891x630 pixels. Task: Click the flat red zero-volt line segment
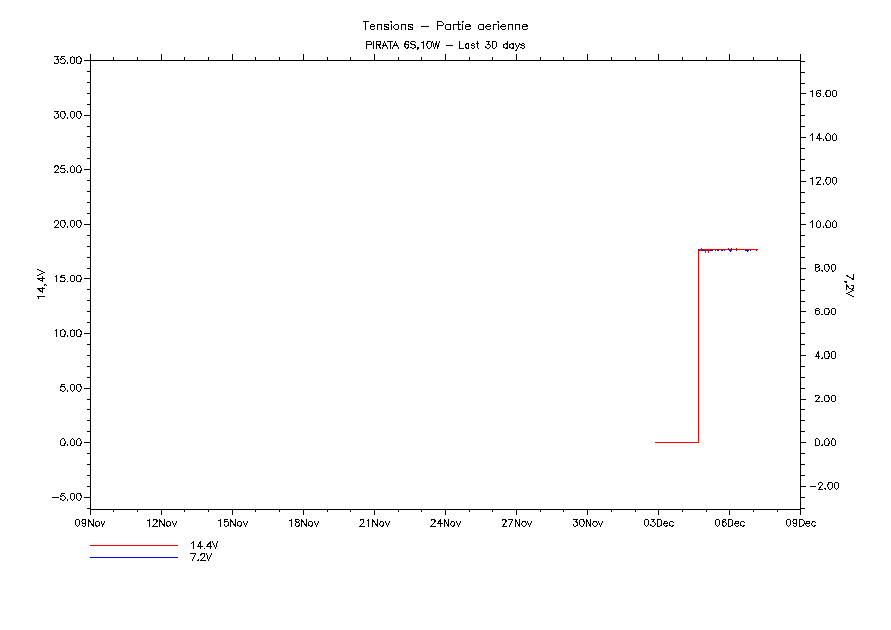pyautogui.click(x=676, y=442)
